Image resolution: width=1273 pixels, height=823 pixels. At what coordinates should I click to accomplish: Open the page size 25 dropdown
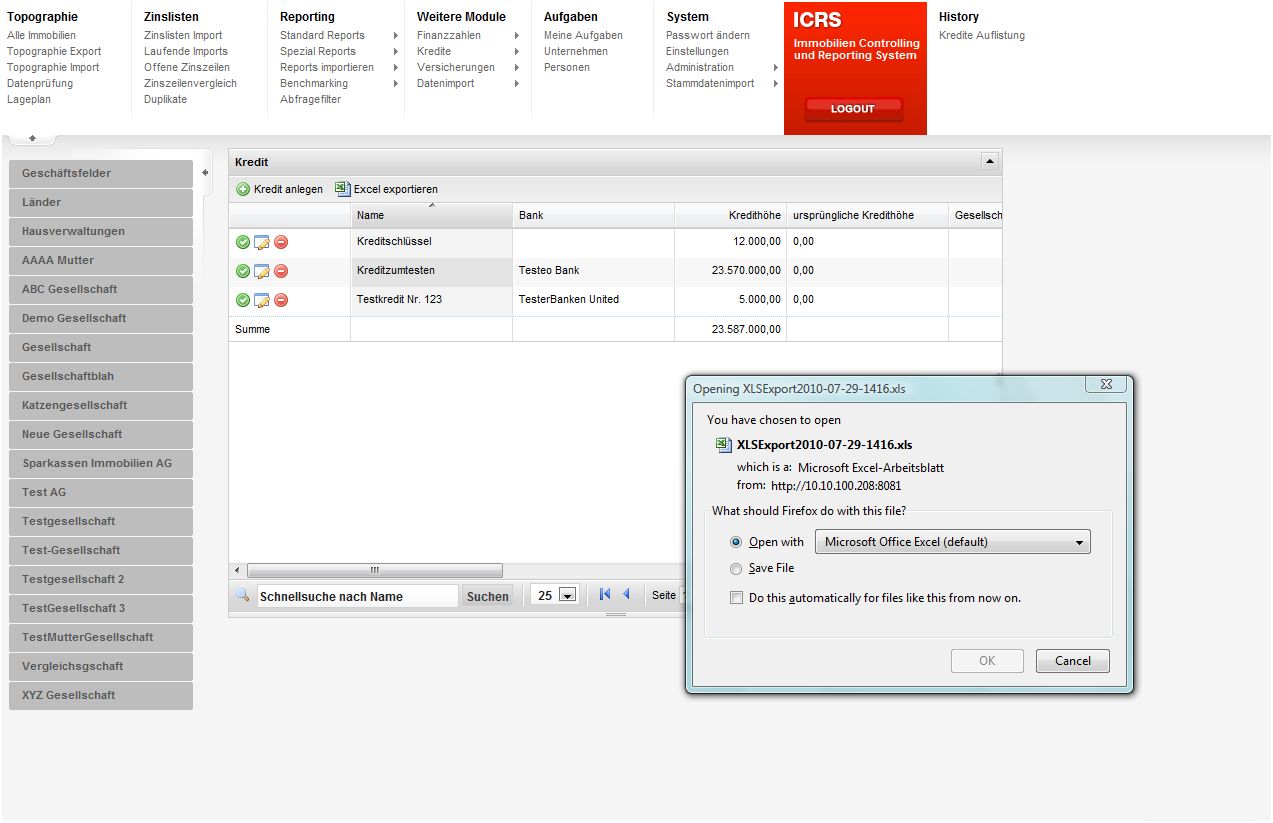click(x=555, y=595)
